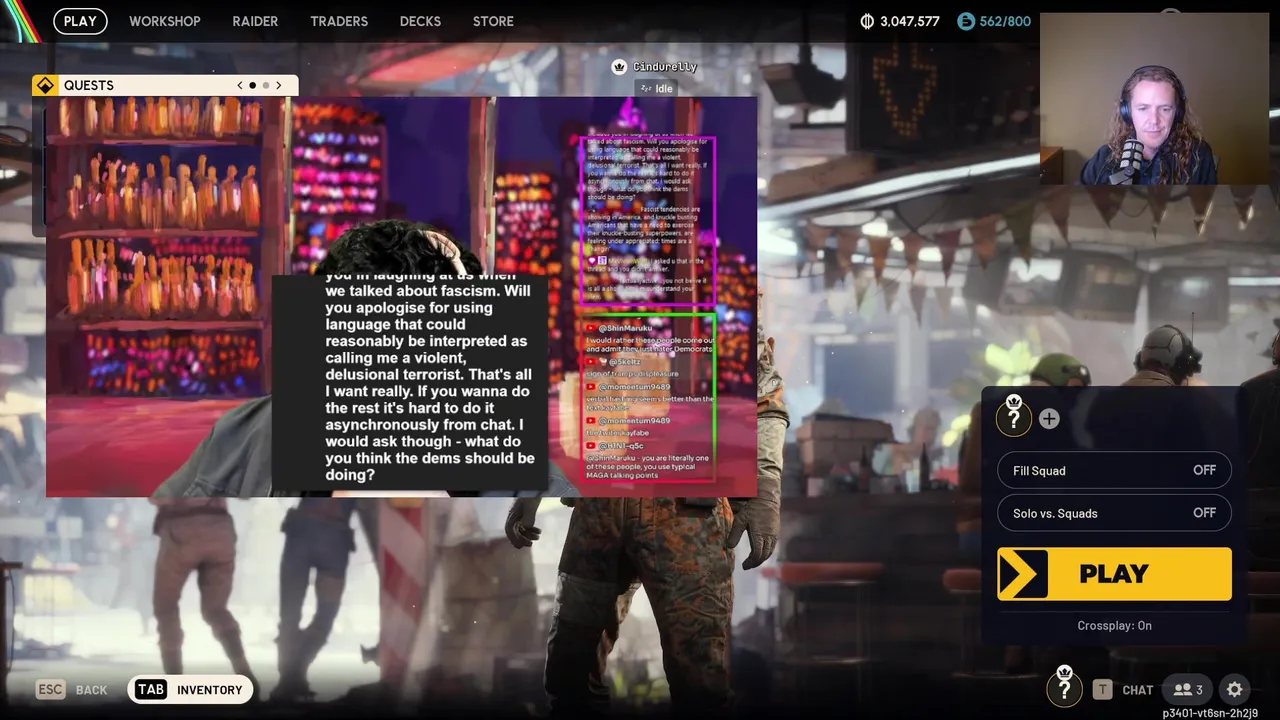Start matchmaking with yellow PLAY button

(1114, 574)
